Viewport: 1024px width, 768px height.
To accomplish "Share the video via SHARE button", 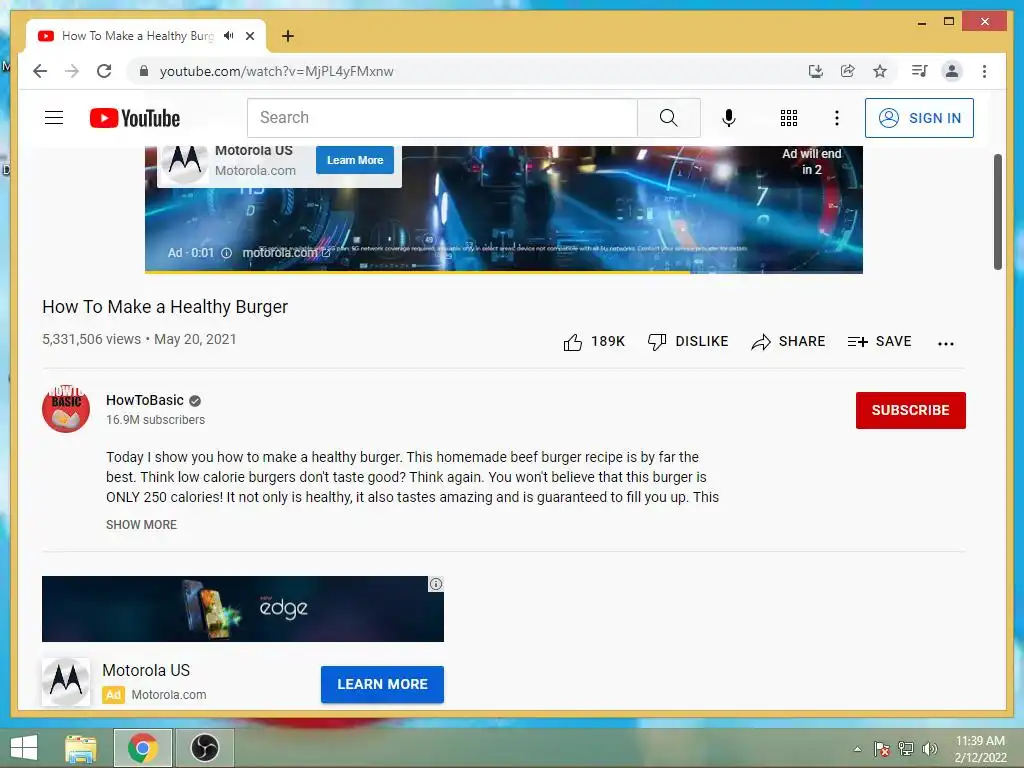I will (788, 342).
